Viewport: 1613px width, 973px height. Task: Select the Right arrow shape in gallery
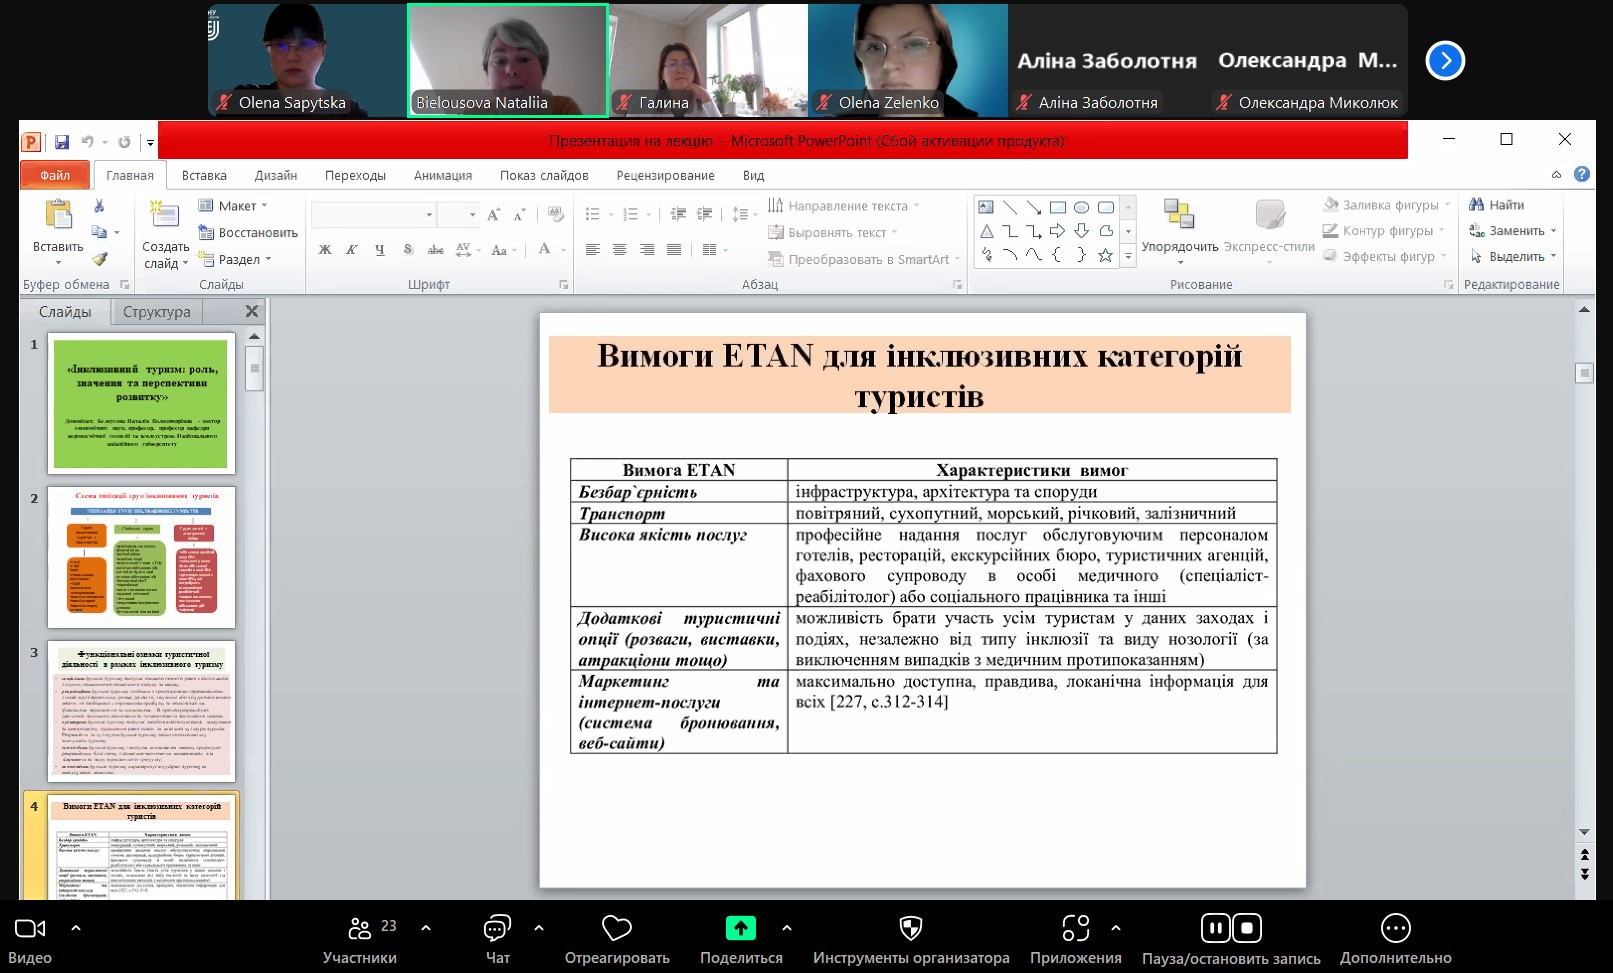coord(1058,231)
